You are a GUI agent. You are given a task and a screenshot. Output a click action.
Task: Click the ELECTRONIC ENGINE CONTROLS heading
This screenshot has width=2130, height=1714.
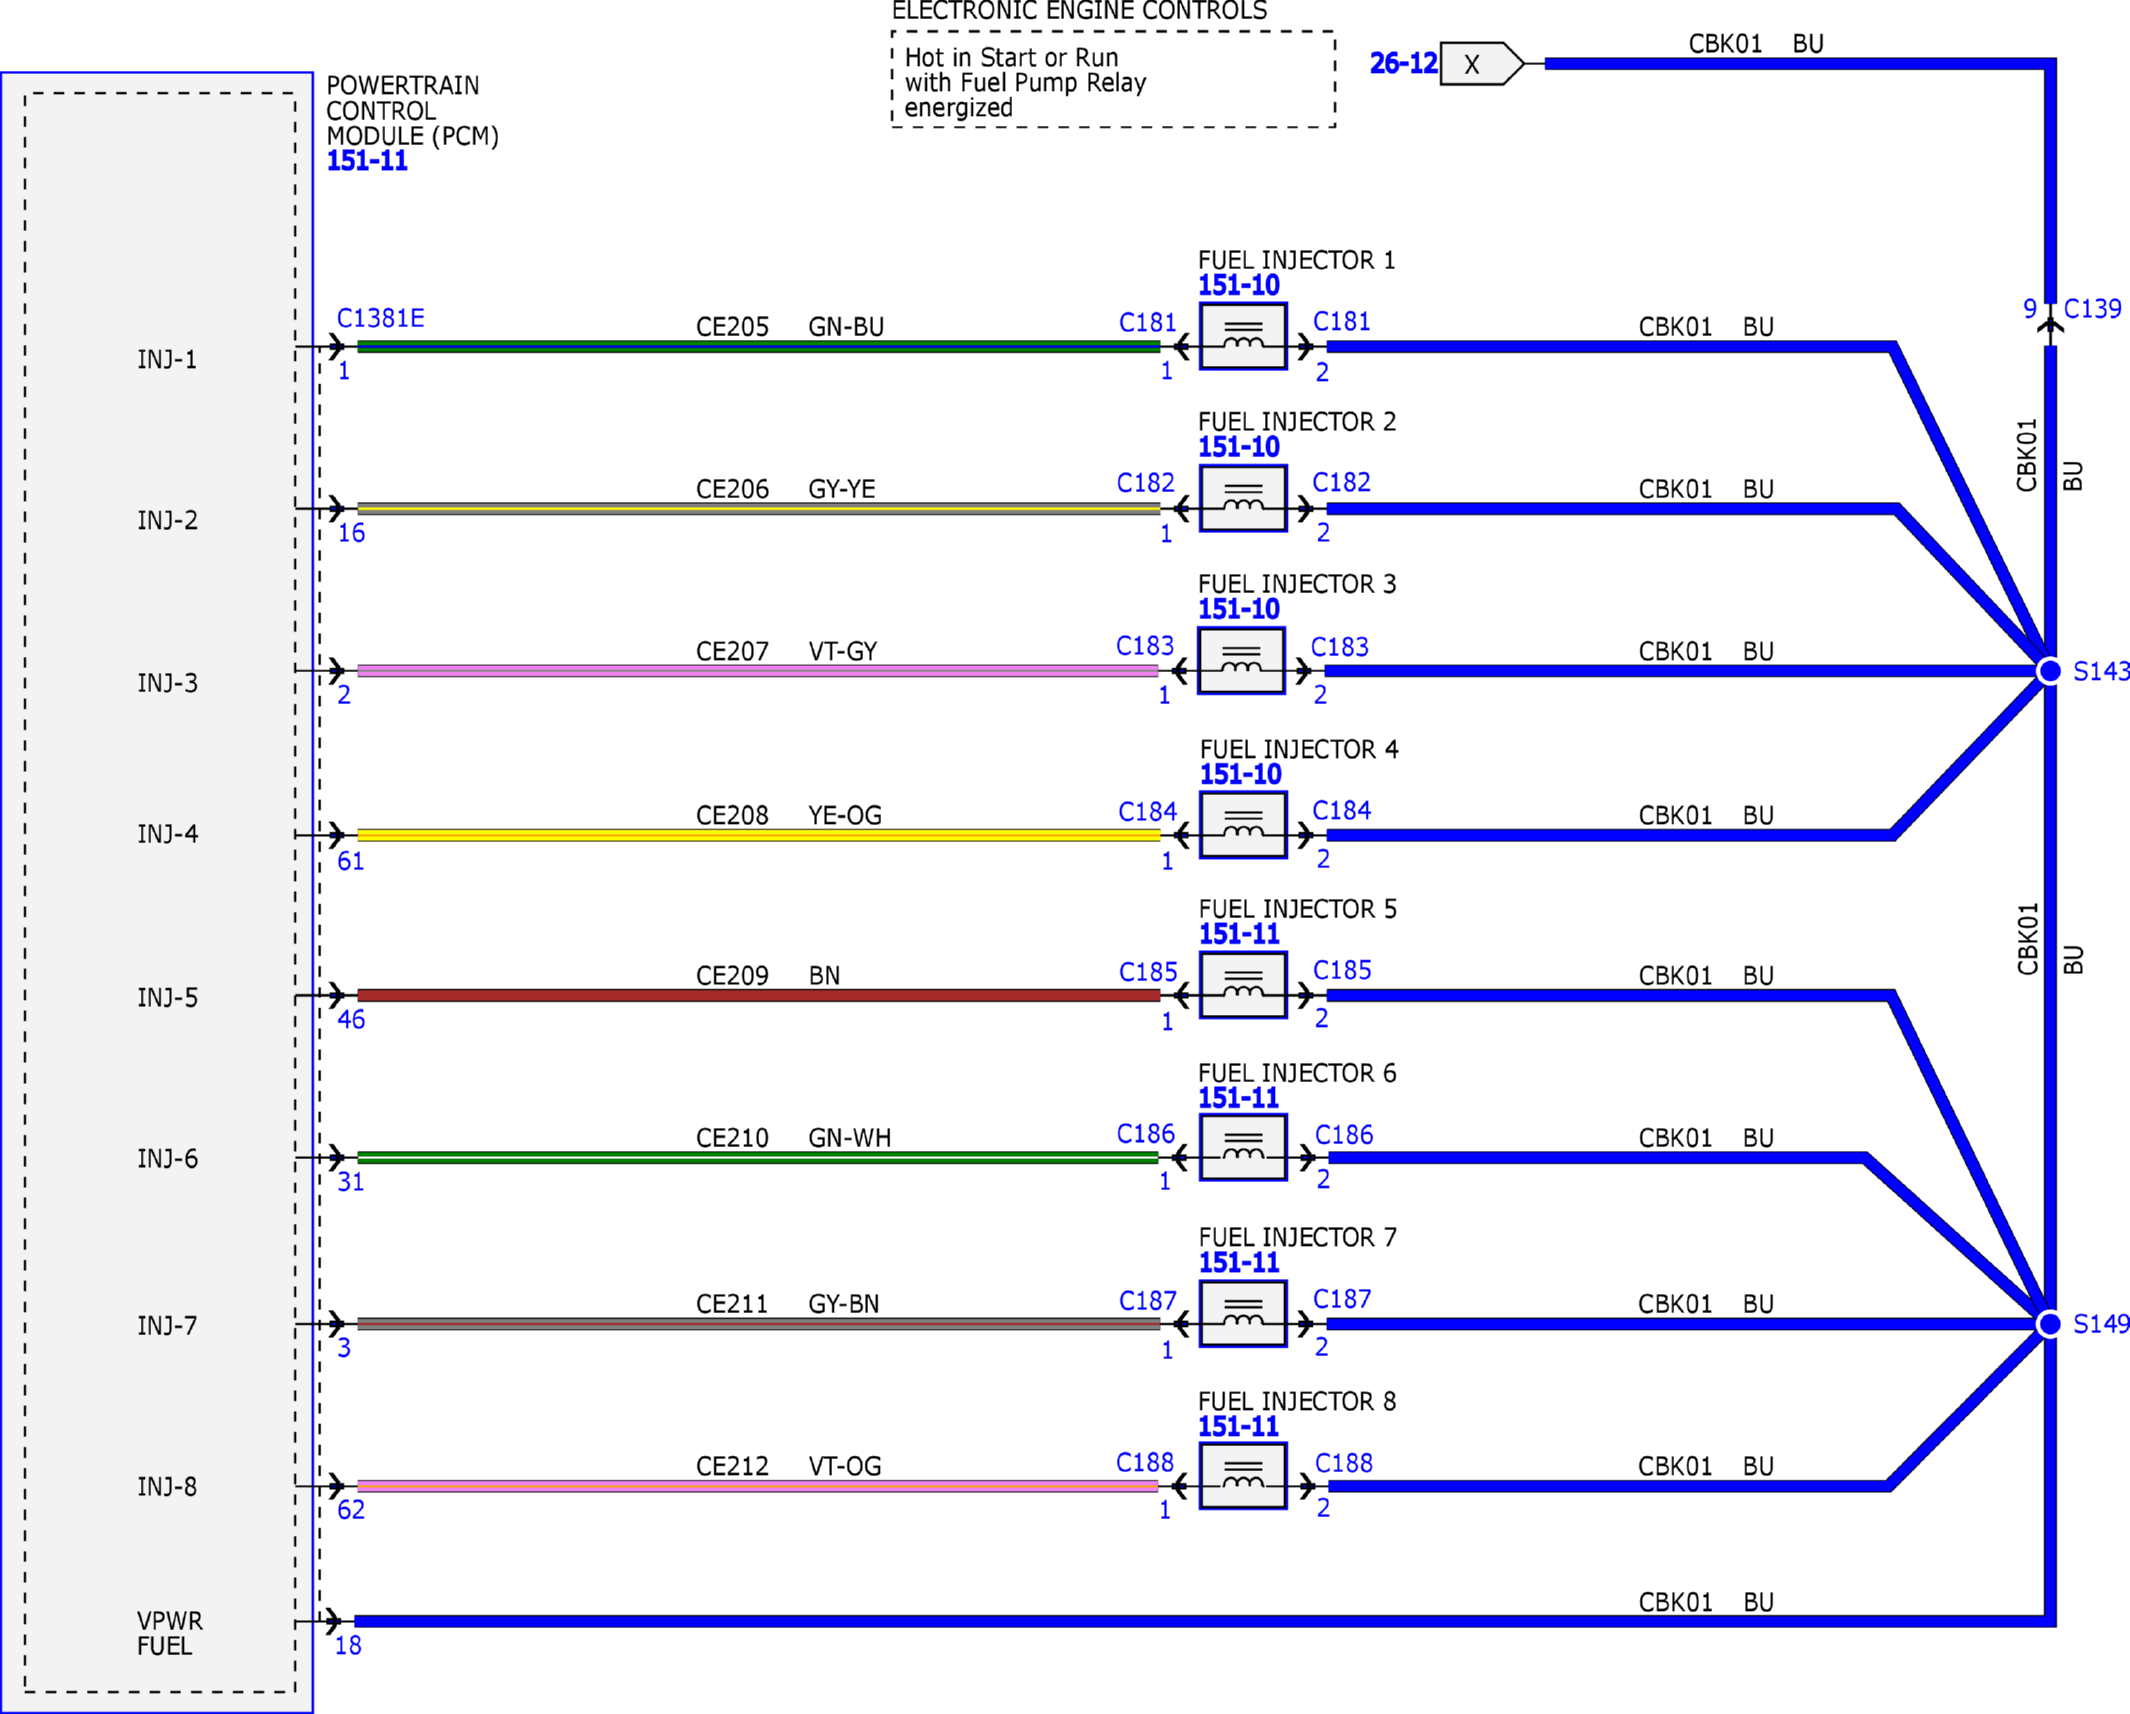1079,11
